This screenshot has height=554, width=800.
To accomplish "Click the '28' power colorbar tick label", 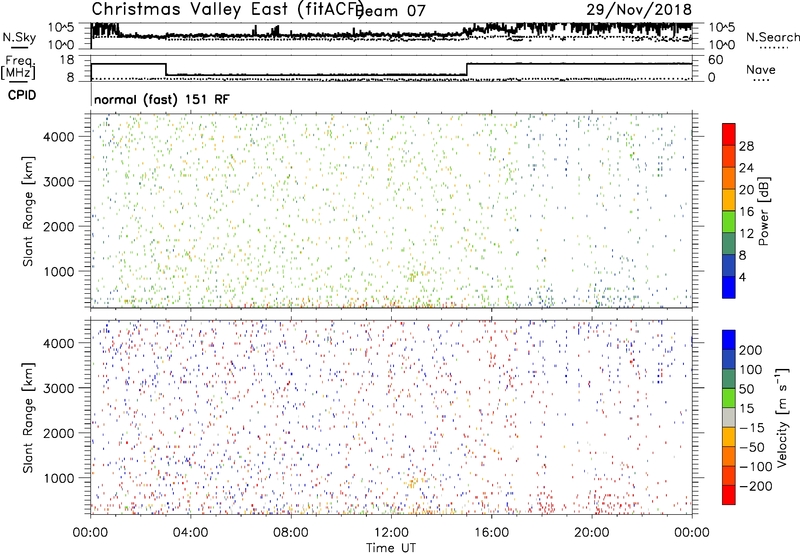I will [x=746, y=146].
